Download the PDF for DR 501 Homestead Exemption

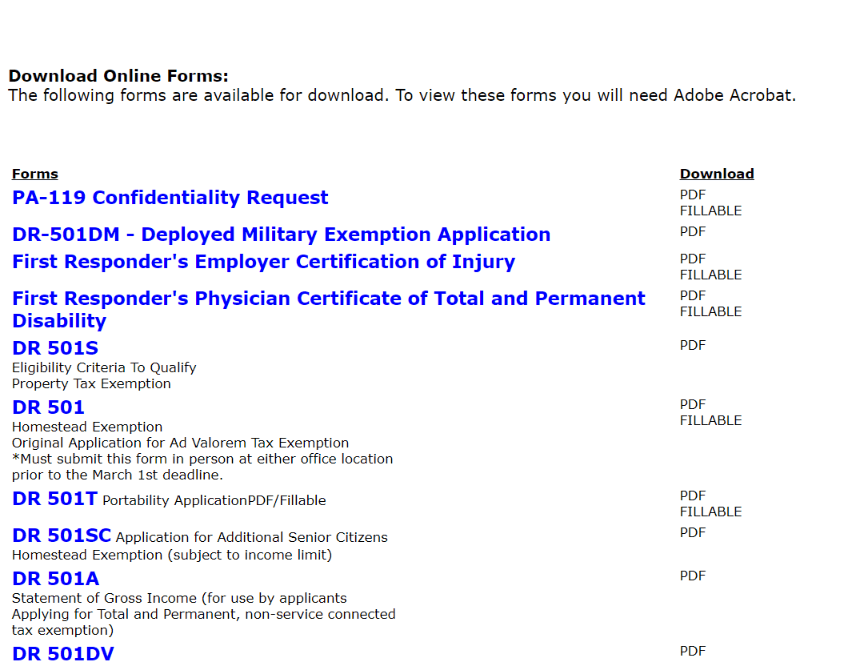coord(693,405)
